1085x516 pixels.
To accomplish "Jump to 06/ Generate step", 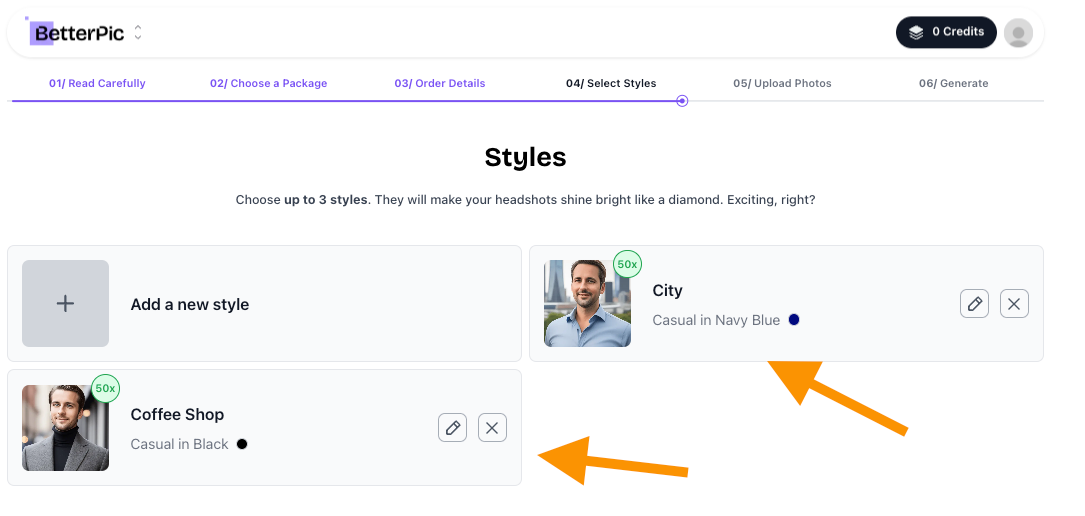I will click(x=954, y=83).
